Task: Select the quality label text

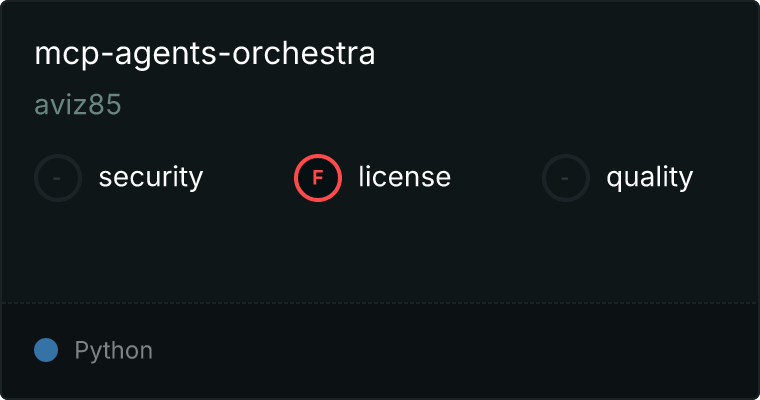Action: pos(649,178)
